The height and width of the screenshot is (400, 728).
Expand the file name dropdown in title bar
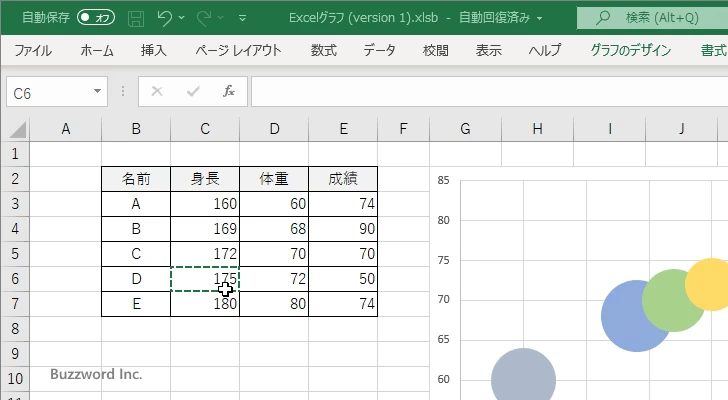coord(540,19)
